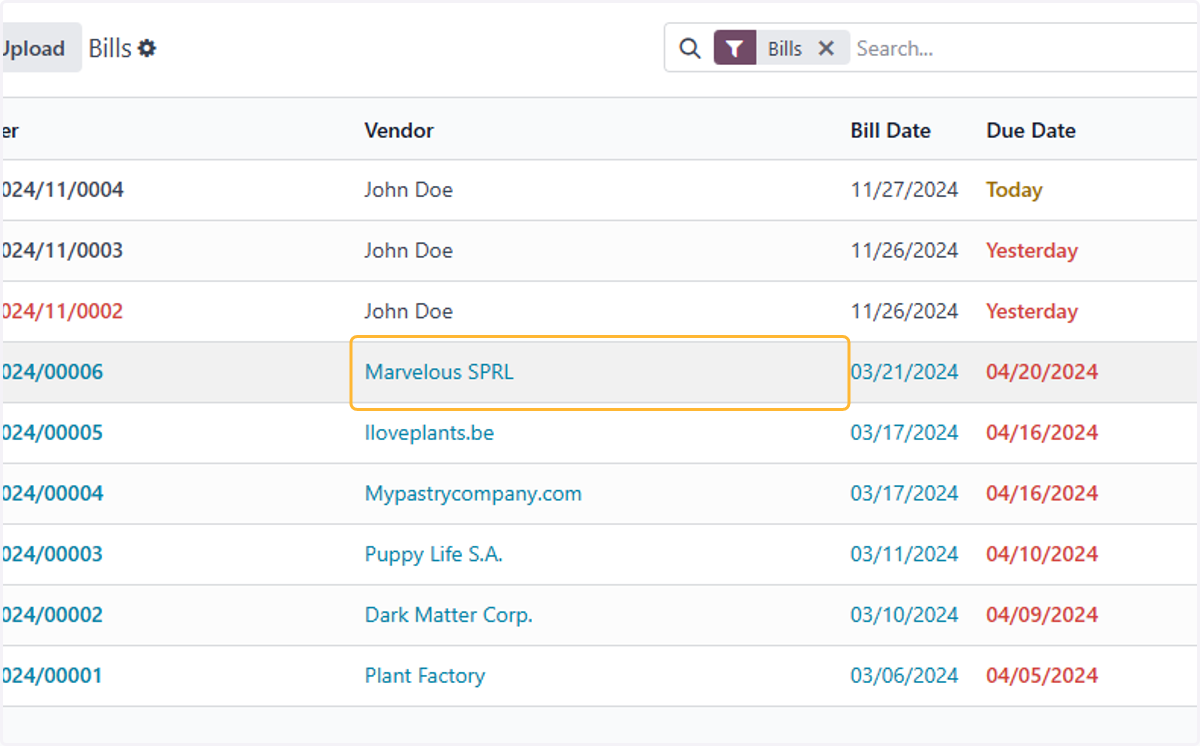
Task: Sort by the Bill Date column header
Action: coord(891,130)
